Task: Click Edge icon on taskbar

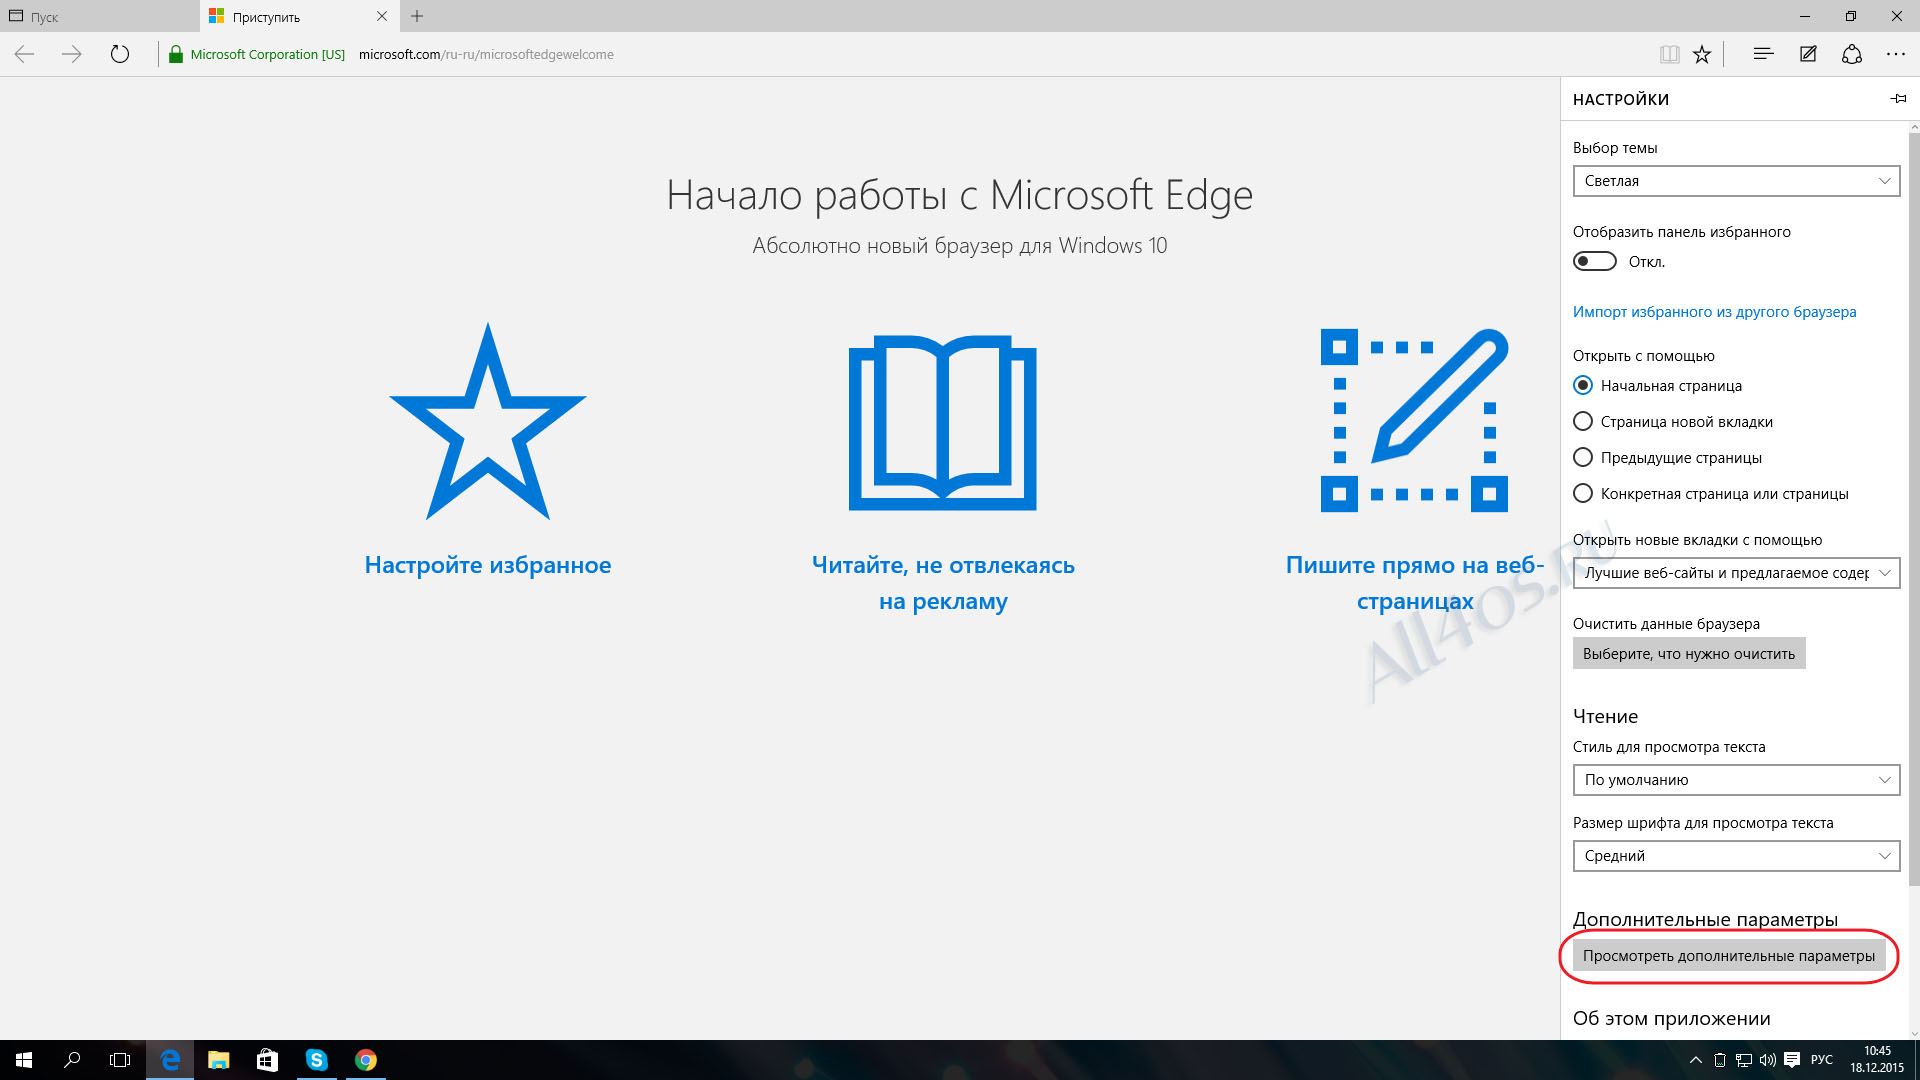Action: point(170,1060)
